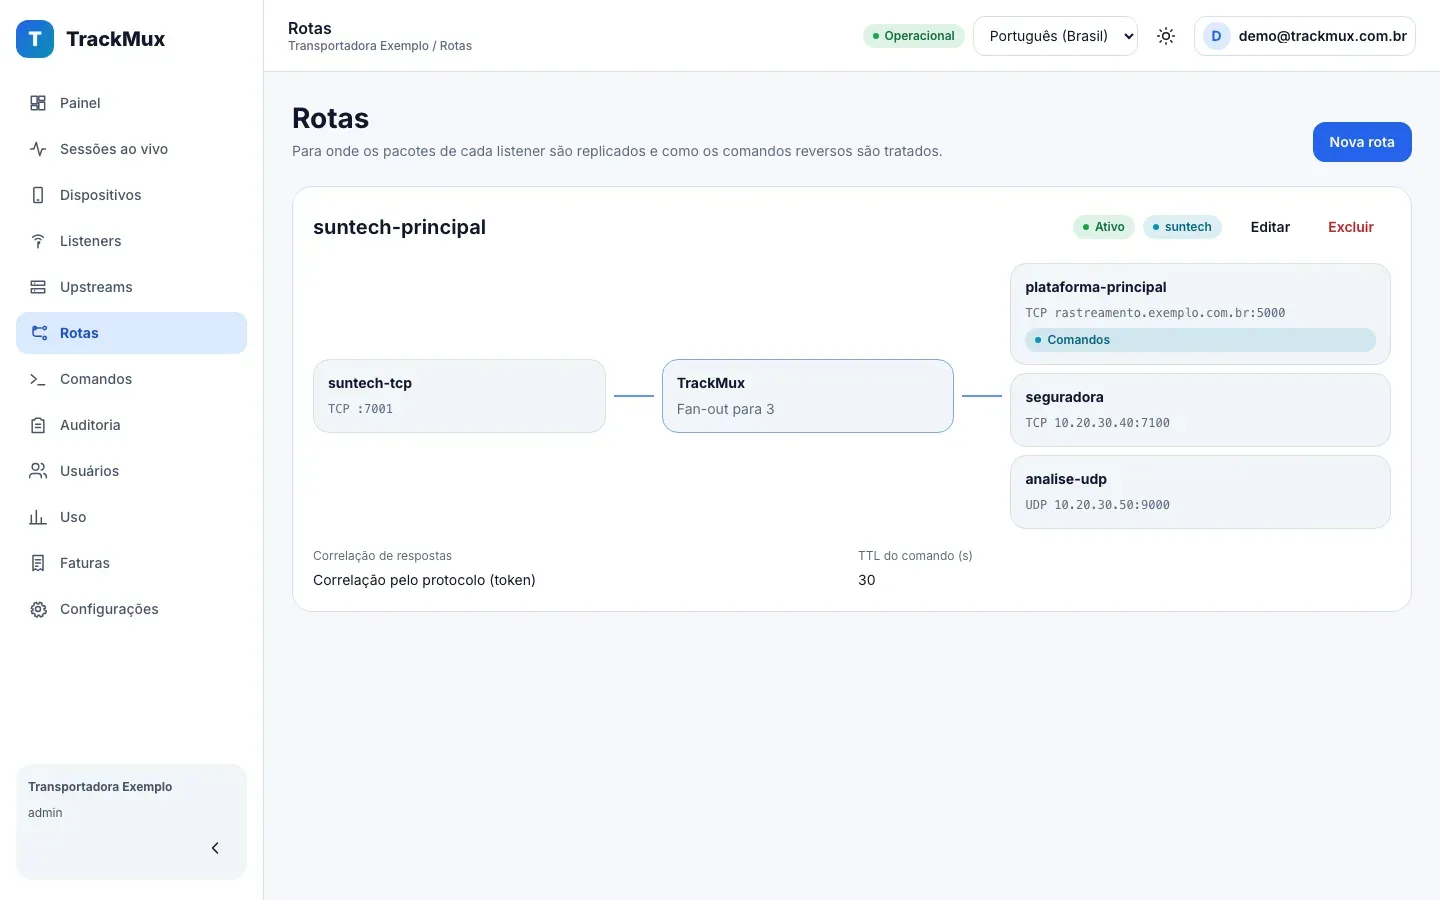Click the TrackMux logo icon
The width and height of the screenshot is (1440, 900).
click(35, 39)
